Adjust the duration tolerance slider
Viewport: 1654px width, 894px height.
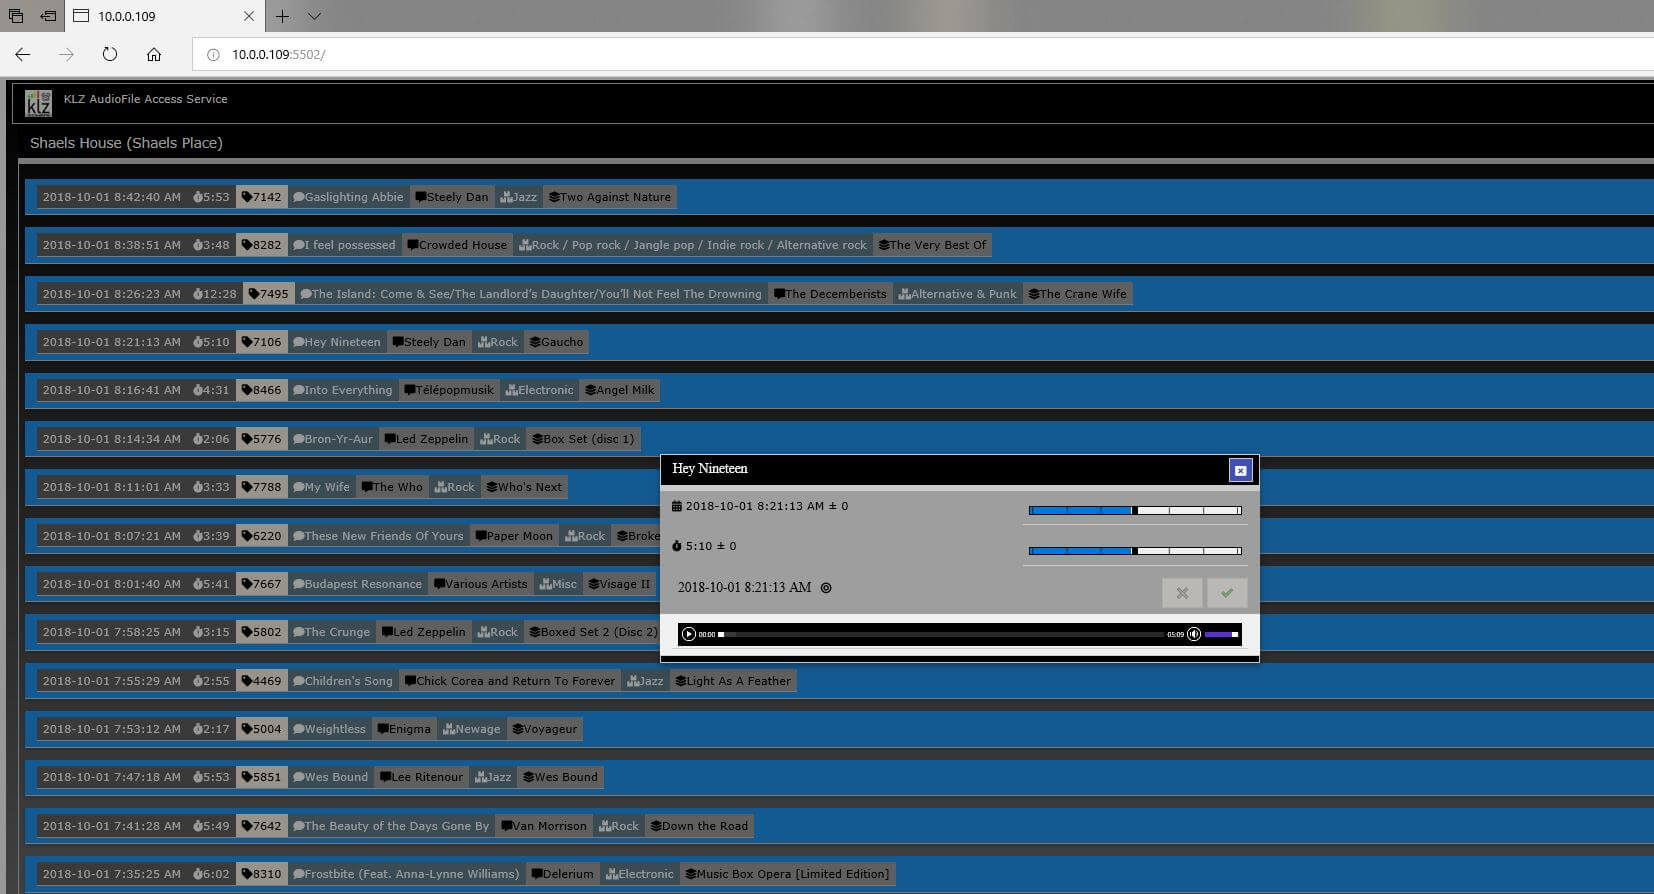(1134, 551)
